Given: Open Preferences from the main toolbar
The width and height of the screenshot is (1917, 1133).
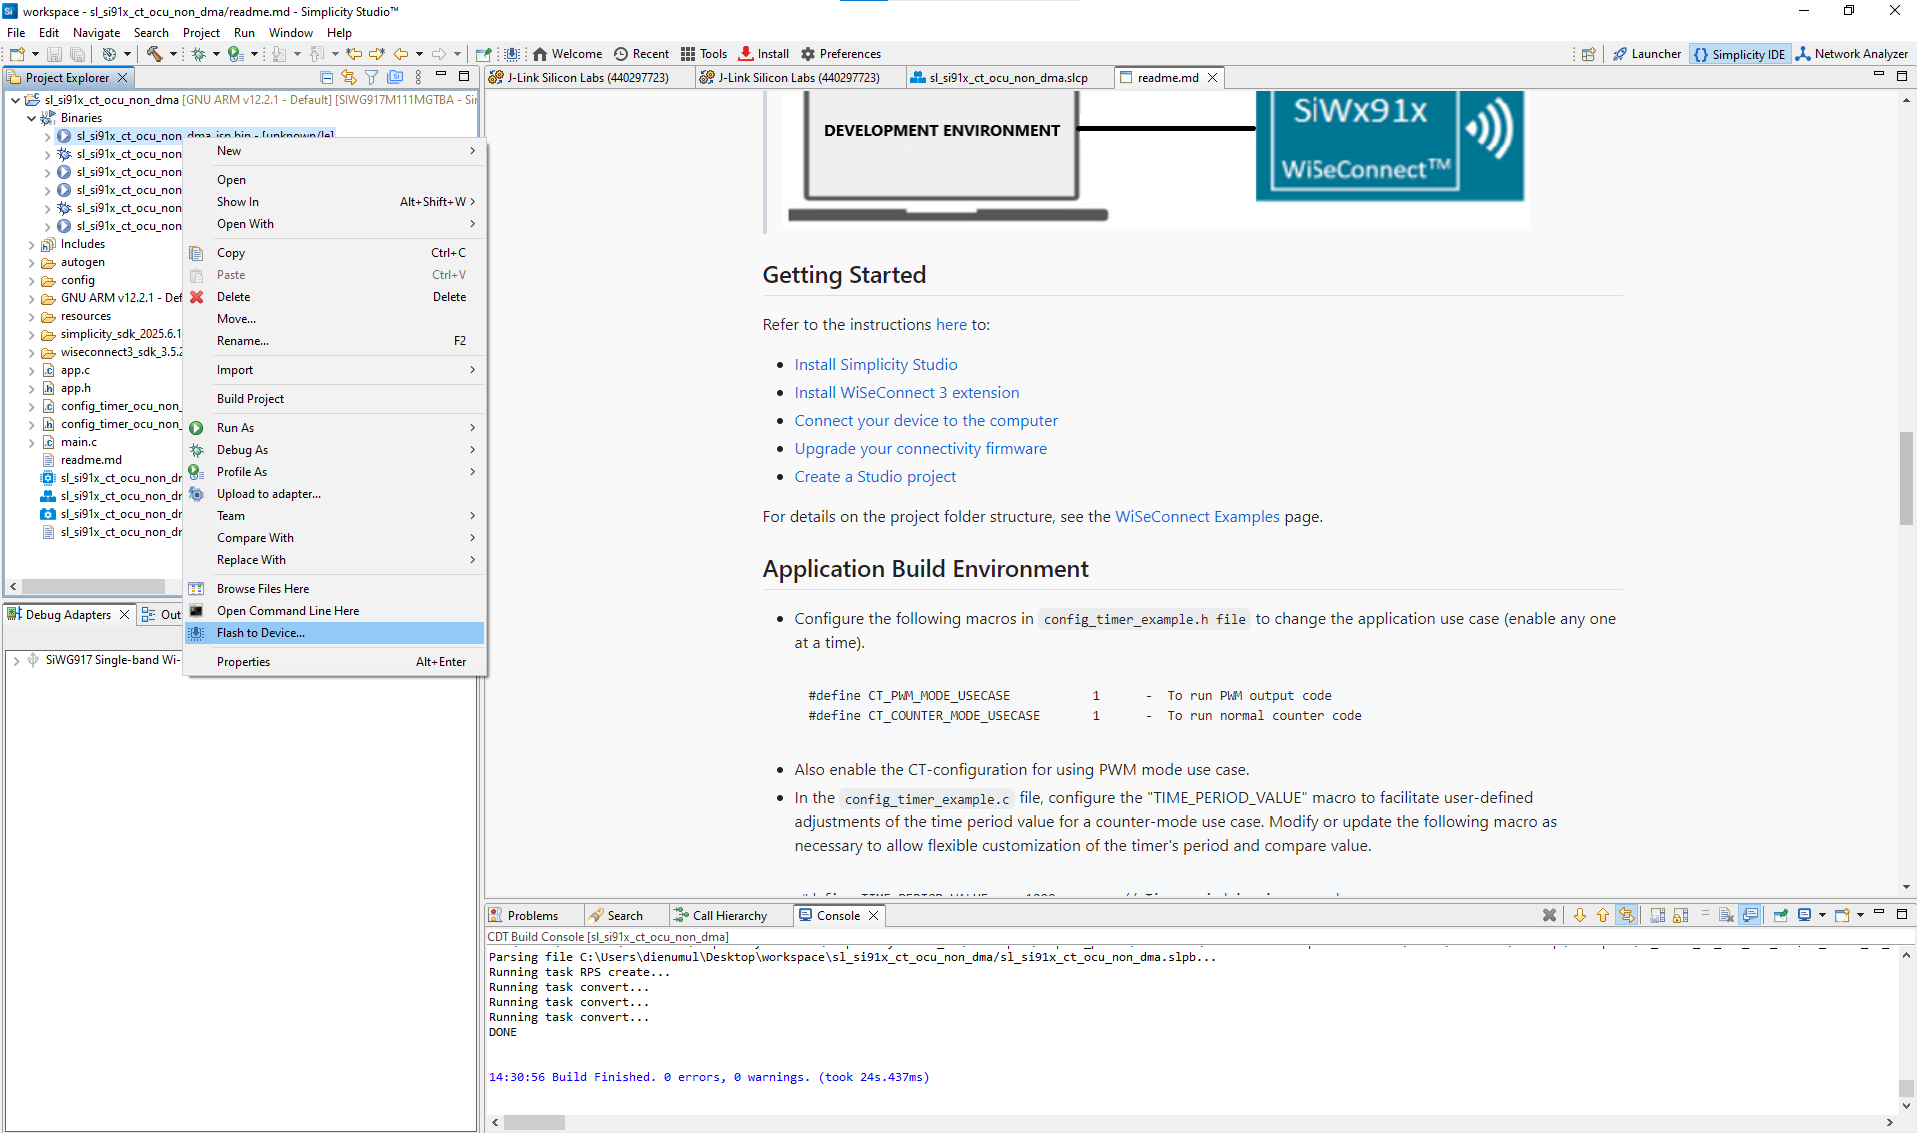Looking at the screenshot, I should point(841,54).
